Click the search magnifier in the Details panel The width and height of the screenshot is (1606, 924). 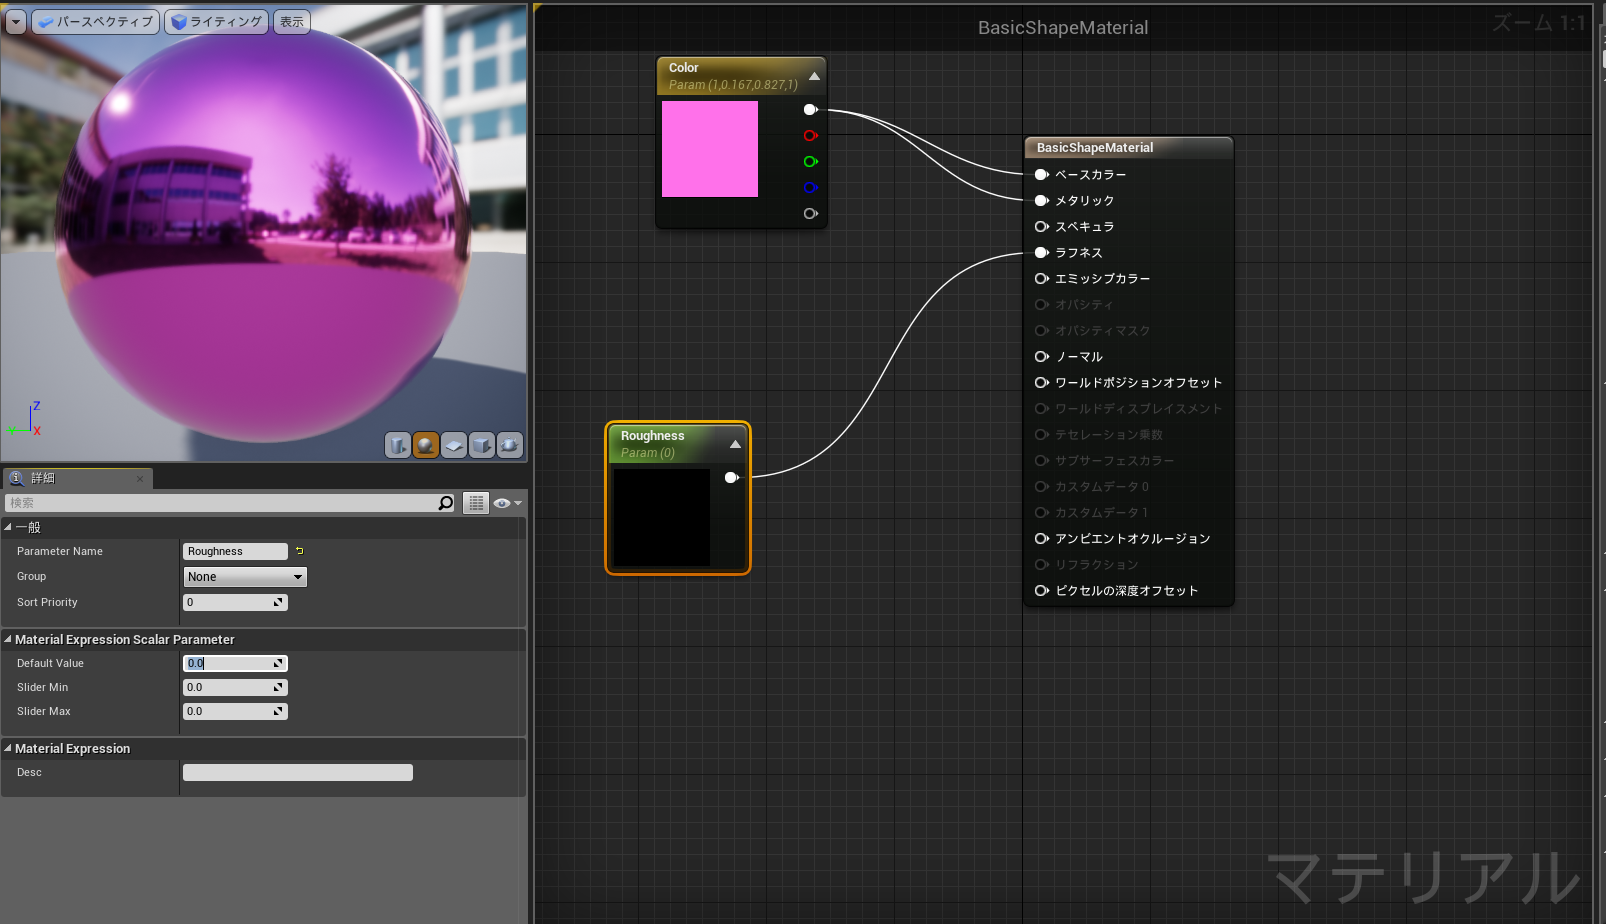coord(445,503)
